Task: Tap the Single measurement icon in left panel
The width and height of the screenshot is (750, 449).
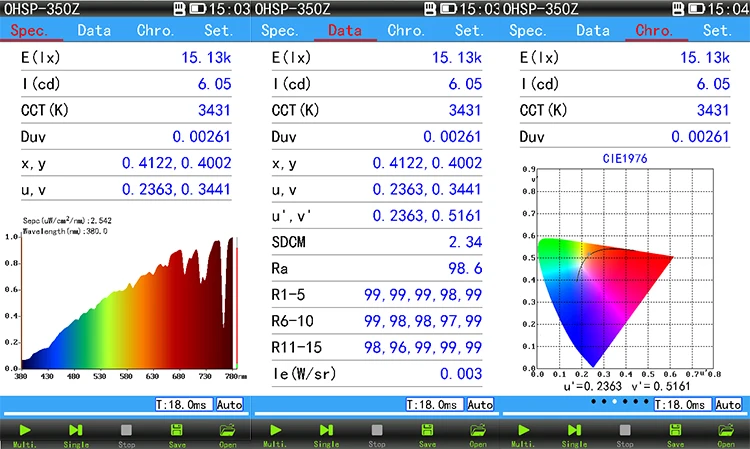Action: [x=76, y=430]
